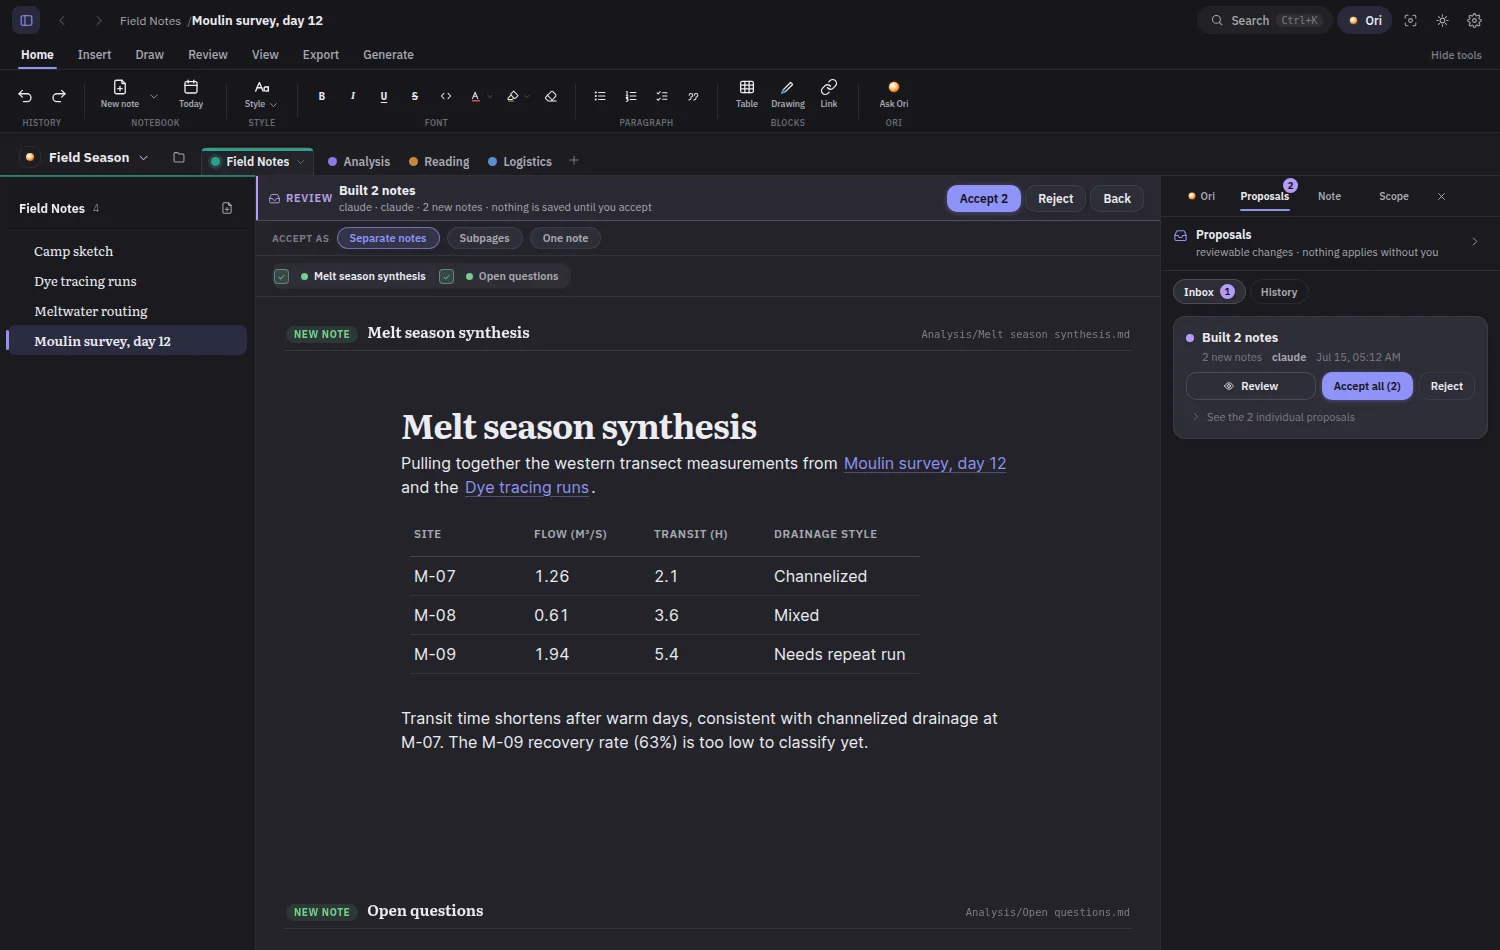Click the folder icon beside Field Season
The image size is (1500, 950).
pos(179,157)
